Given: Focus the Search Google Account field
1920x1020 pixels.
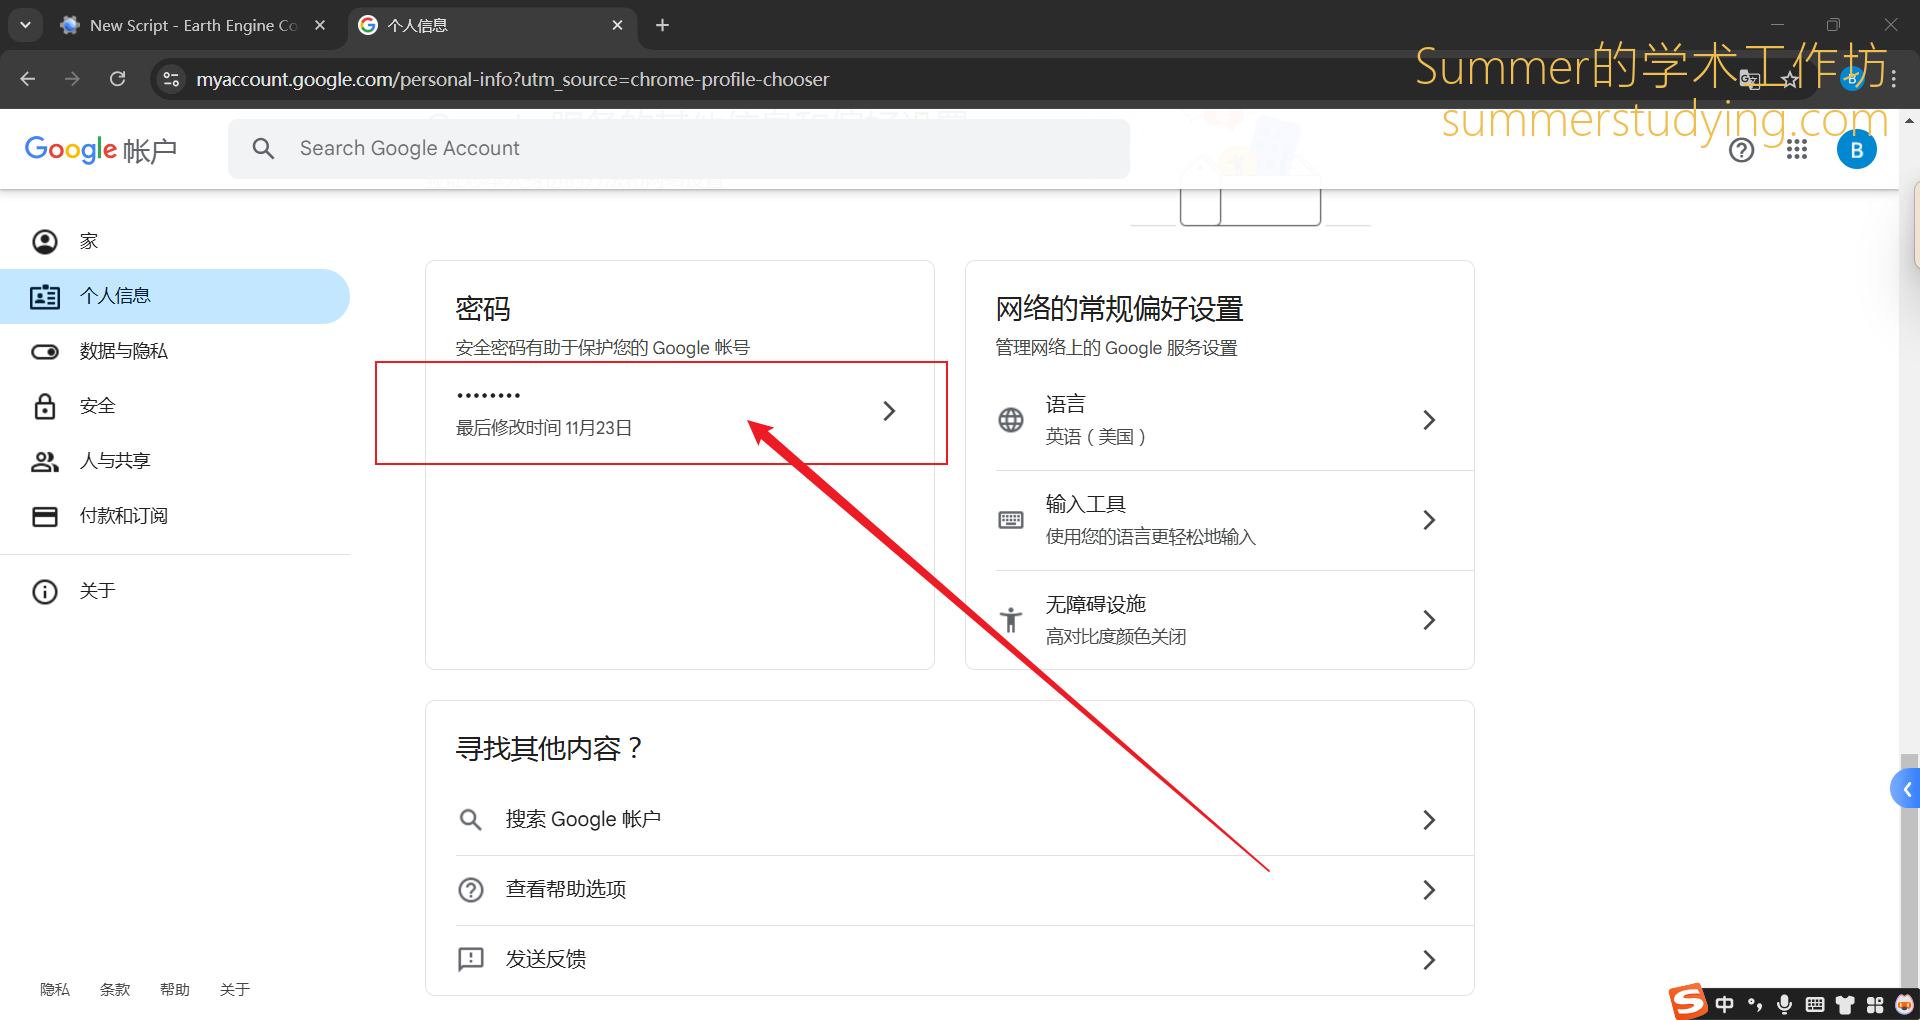Looking at the screenshot, I should coord(679,148).
